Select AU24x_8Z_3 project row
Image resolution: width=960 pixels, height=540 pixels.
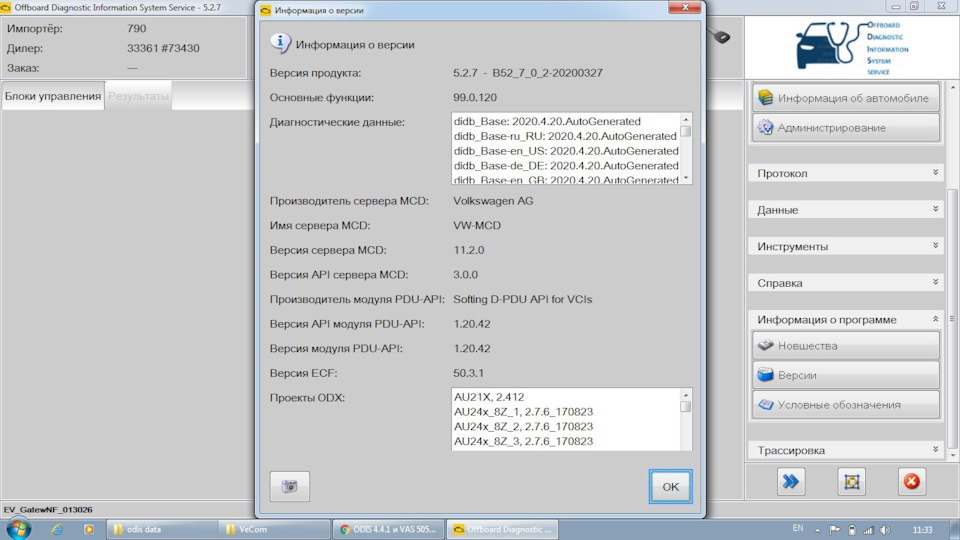point(565,441)
